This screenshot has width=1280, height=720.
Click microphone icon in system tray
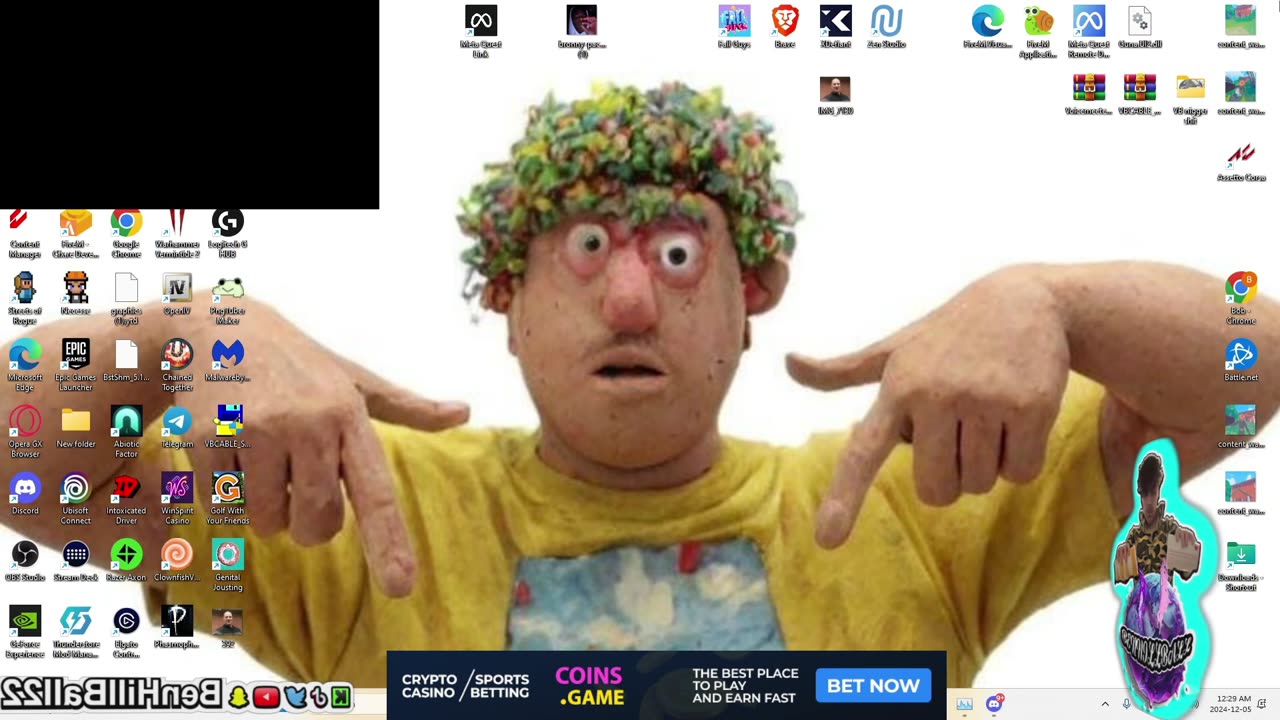(x=1127, y=704)
